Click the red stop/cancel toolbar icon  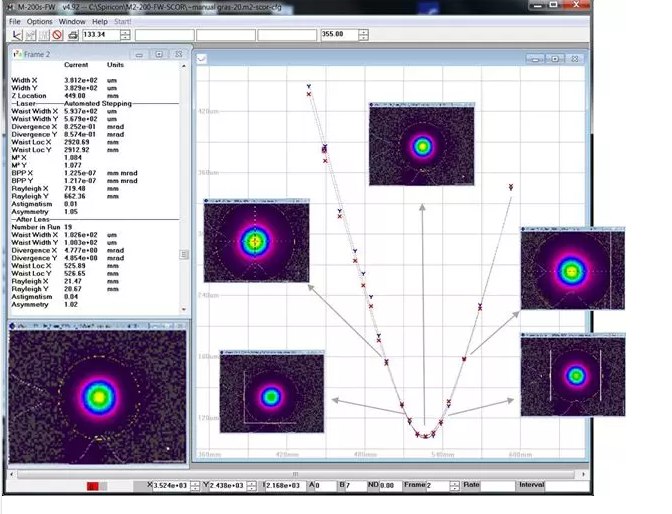coord(58,35)
